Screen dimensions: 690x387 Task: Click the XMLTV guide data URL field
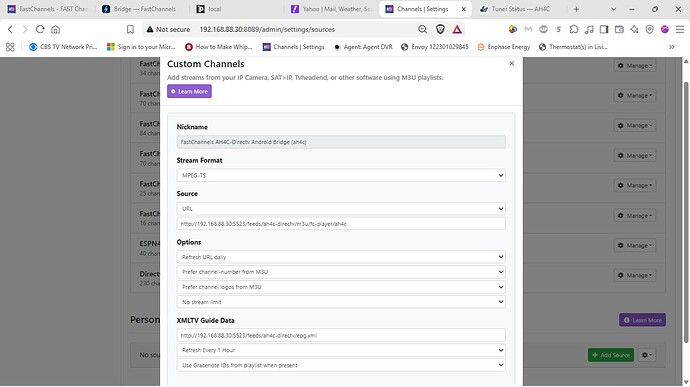click(x=341, y=335)
